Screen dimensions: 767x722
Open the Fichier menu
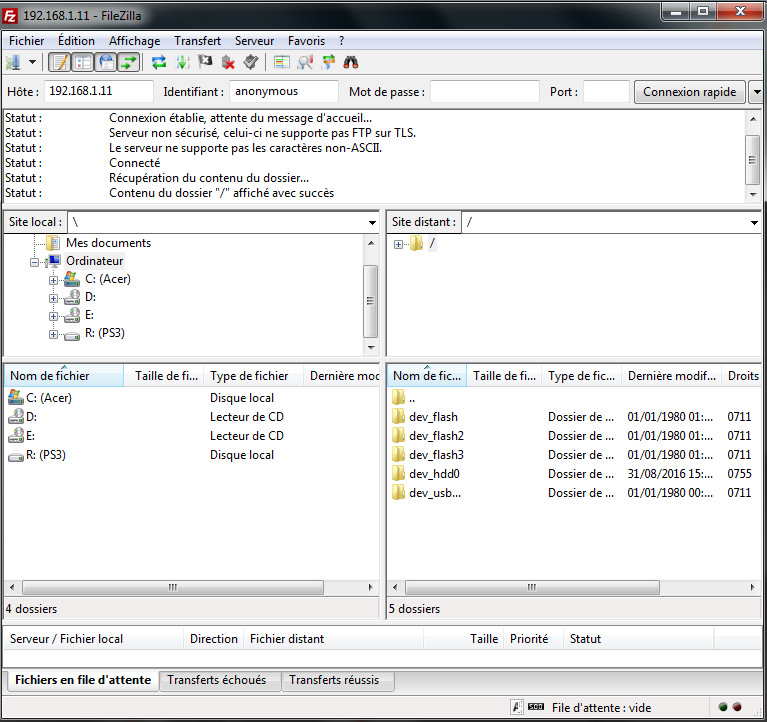pyautogui.click(x=26, y=41)
